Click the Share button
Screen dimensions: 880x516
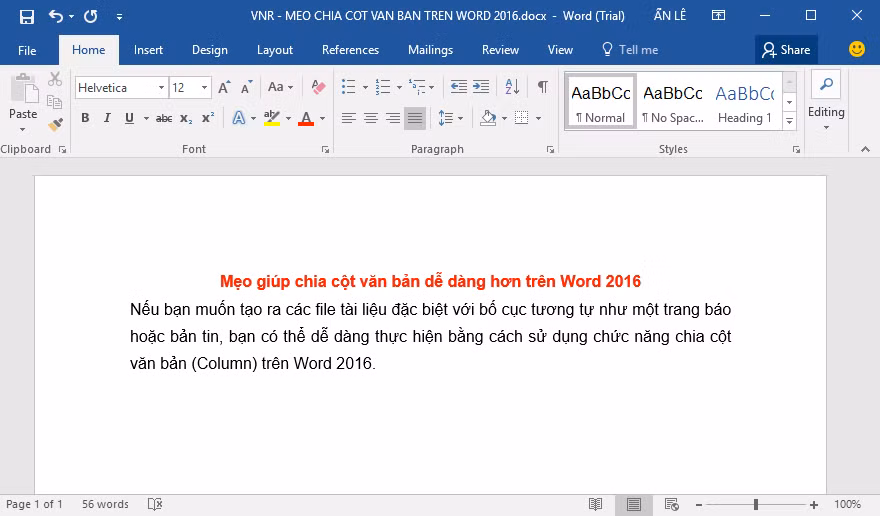(786, 50)
